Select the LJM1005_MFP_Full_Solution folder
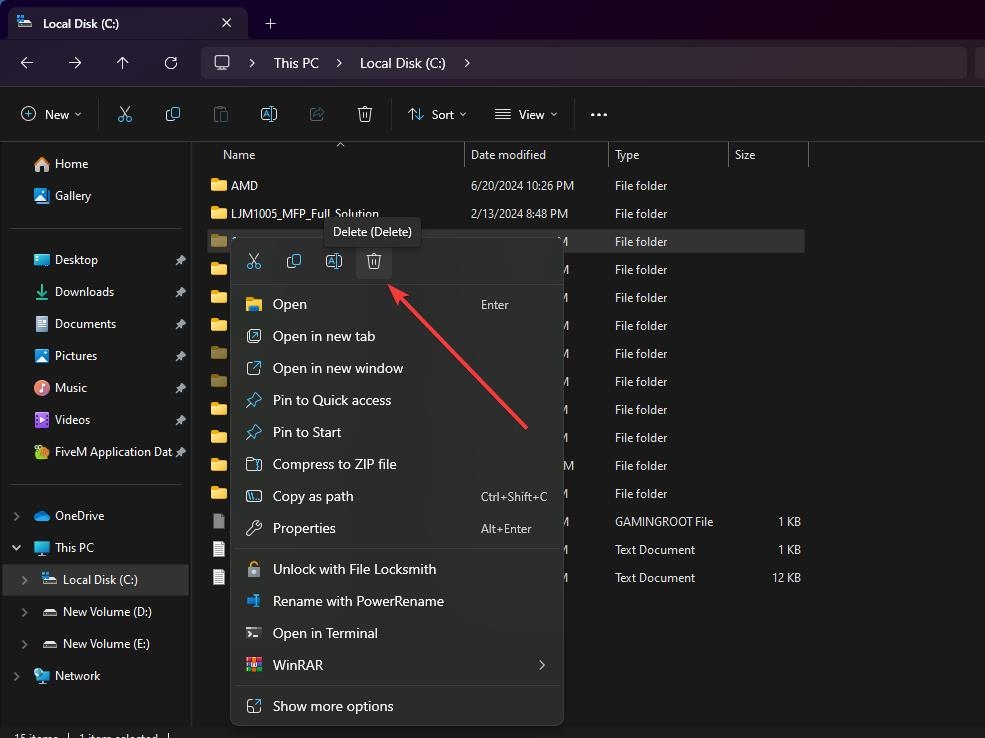This screenshot has height=738, width=985. tap(506, 214)
